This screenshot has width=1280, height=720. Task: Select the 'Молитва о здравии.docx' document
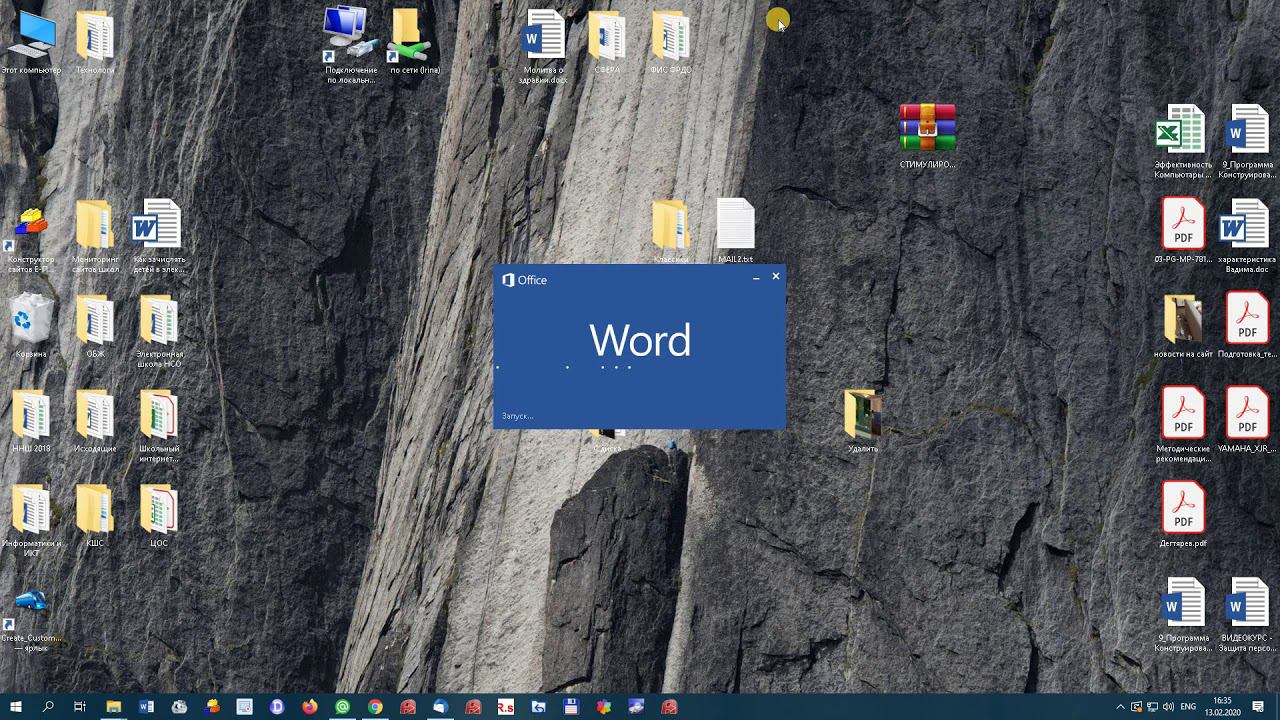pos(544,45)
